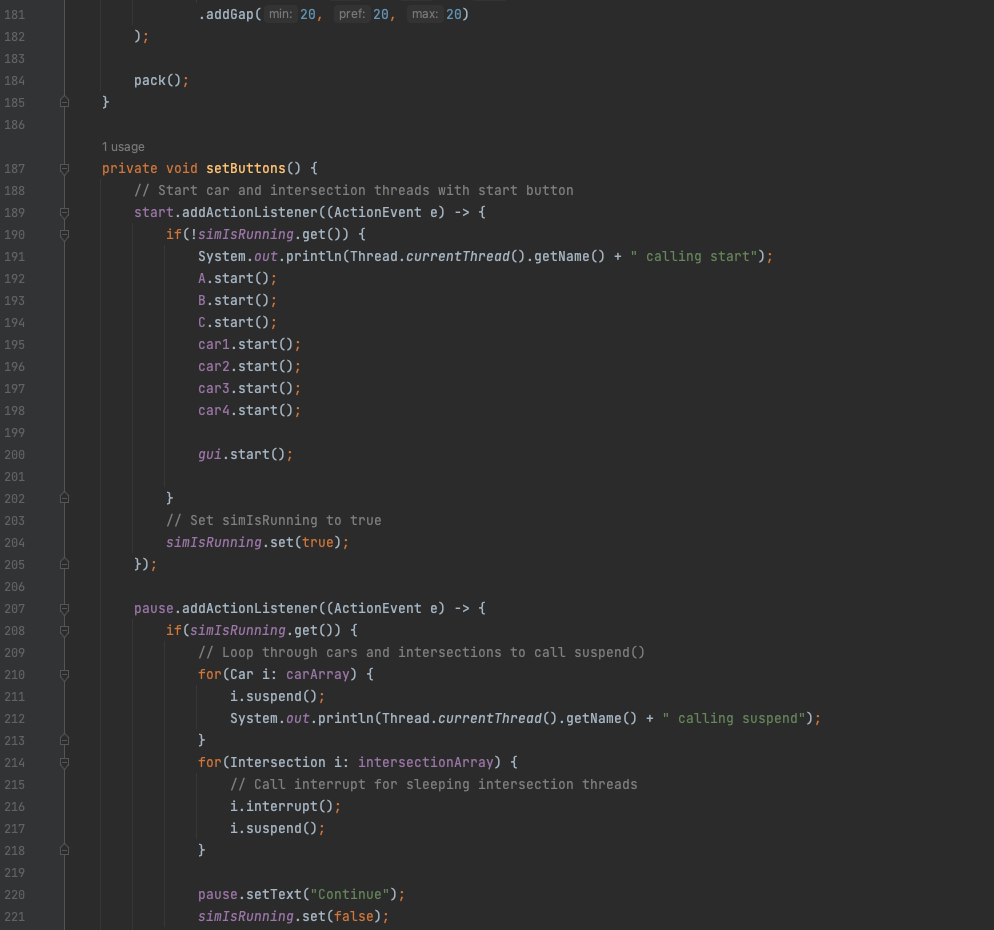Screen dimensions: 994x930
Task: Collapse the for(Intersection i) loop on line 214
Action: [64, 763]
